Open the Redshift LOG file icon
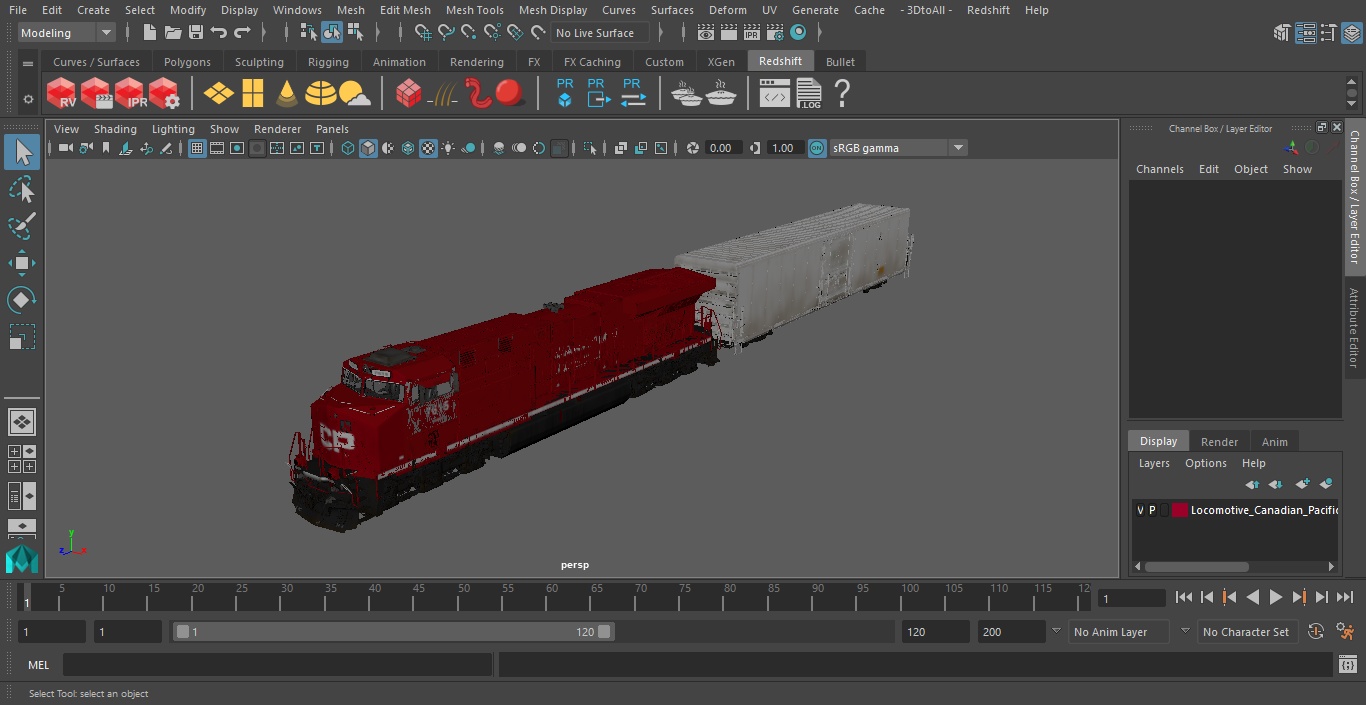This screenshot has height=705, width=1366. pos(809,94)
